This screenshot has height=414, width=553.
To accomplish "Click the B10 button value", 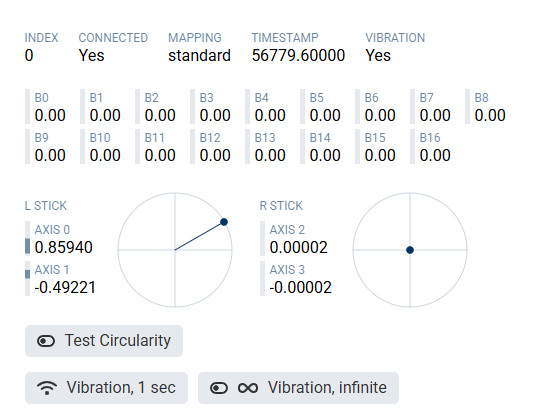I will click(105, 156).
